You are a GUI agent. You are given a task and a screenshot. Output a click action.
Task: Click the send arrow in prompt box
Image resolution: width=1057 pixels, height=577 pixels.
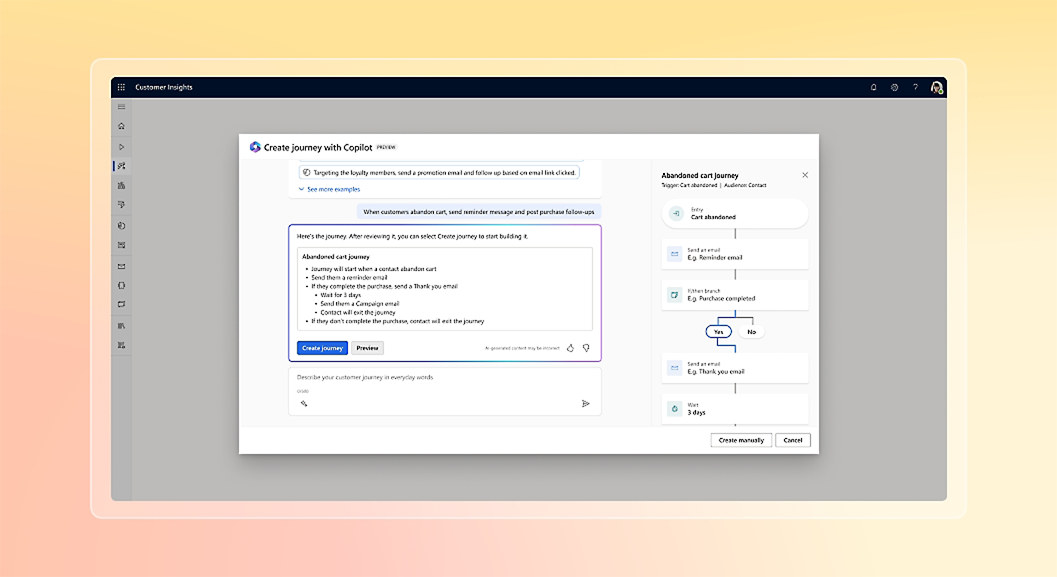585,404
